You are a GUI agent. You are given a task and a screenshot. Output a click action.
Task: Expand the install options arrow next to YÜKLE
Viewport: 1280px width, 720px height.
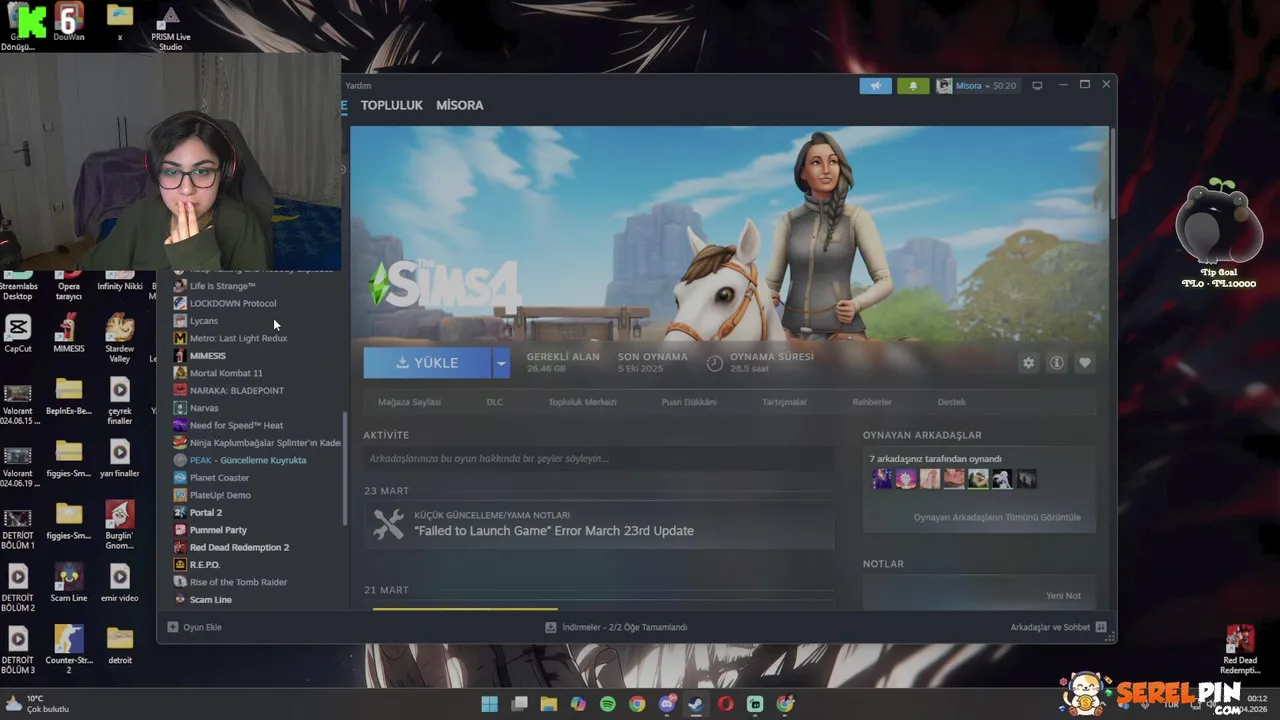501,363
